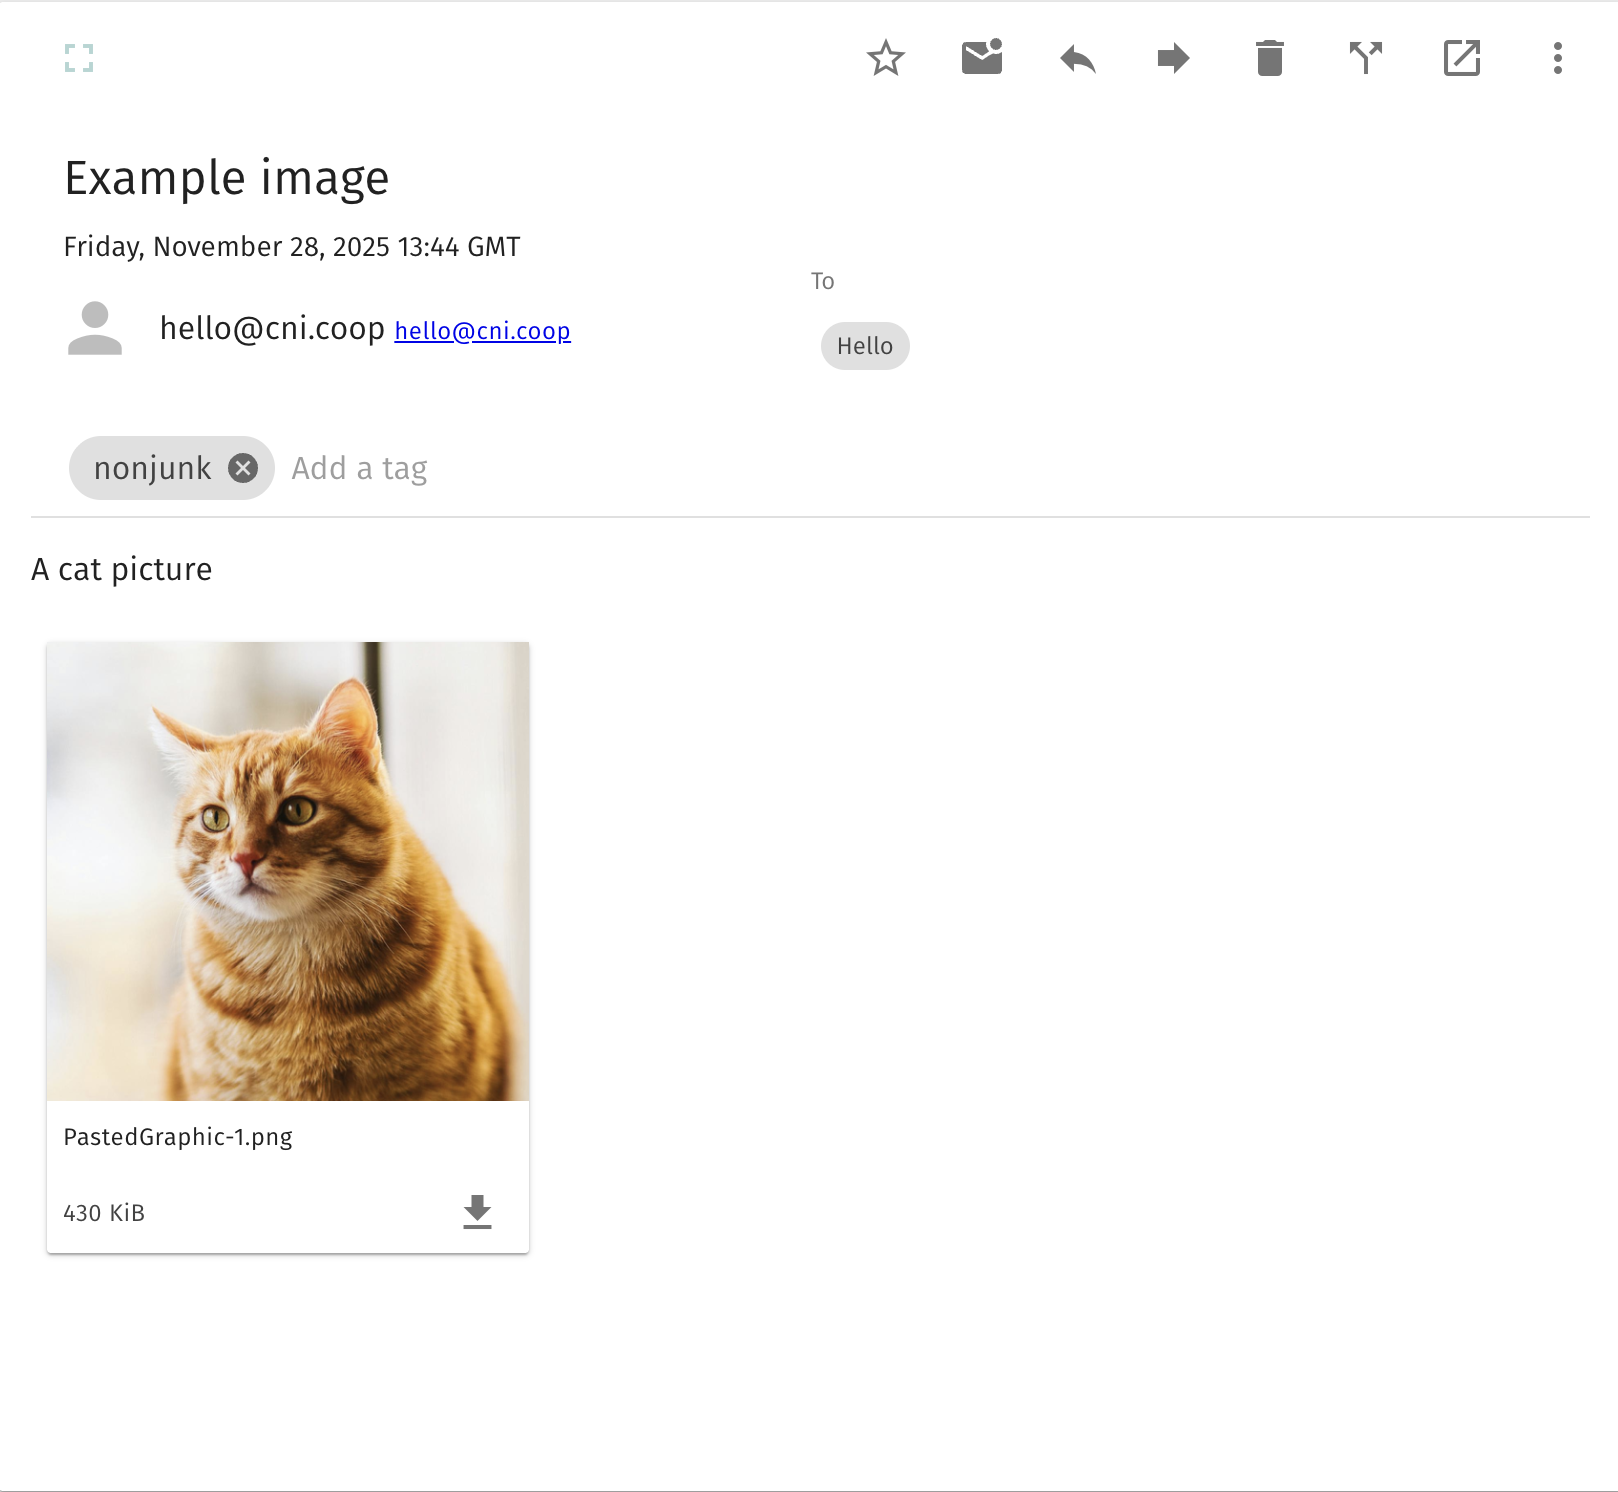Download the PastedGraphic-1.png attachment
The height and width of the screenshot is (1492, 1618).
477,1212
